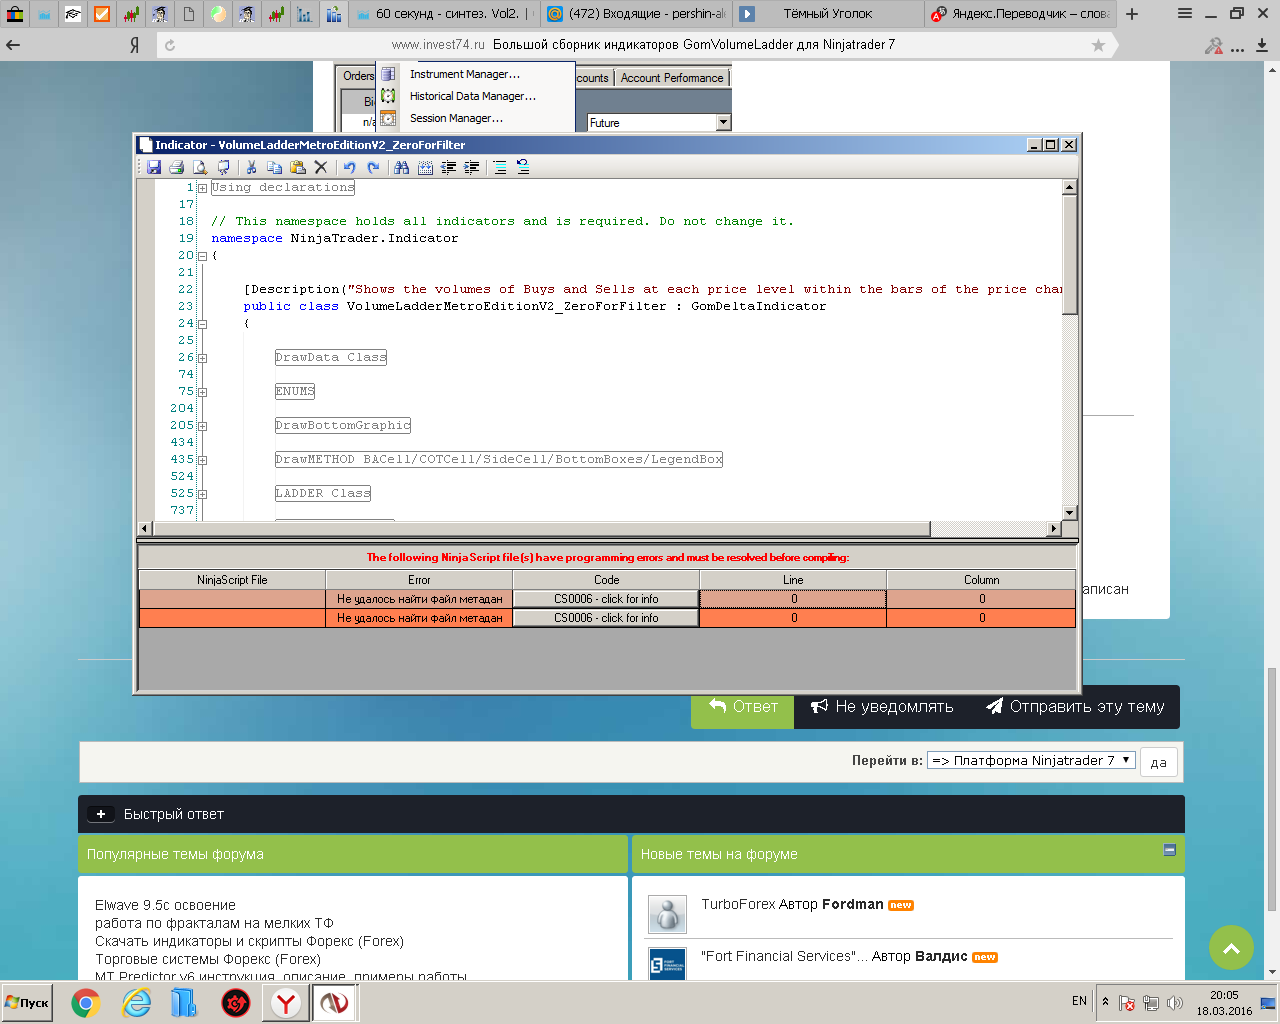The width and height of the screenshot is (1280, 1024).
Task: Click the Print icon in editor toolbar
Action: [176, 167]
